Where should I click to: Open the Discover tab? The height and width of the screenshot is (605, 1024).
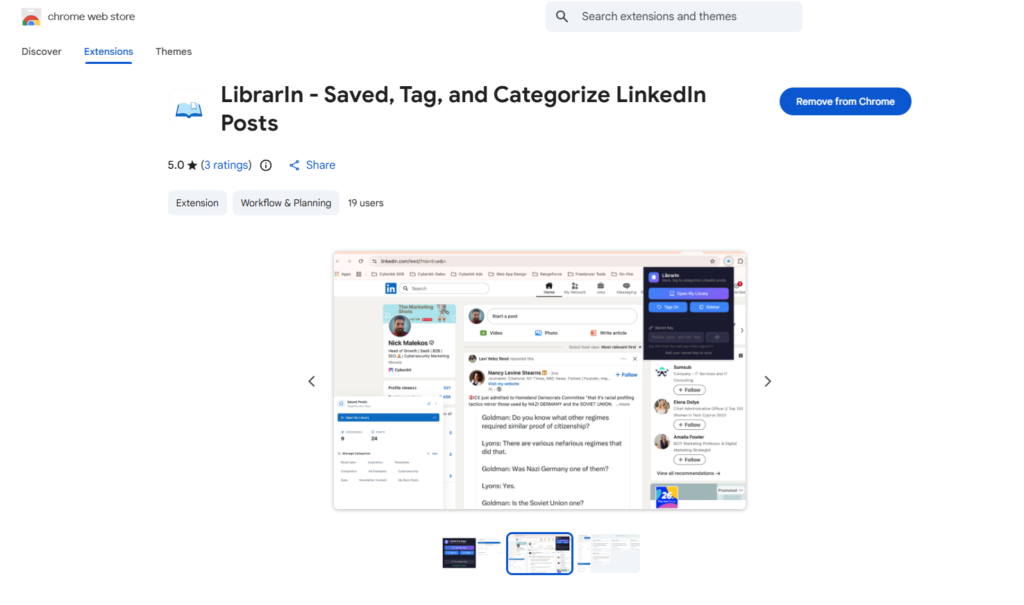41,52
